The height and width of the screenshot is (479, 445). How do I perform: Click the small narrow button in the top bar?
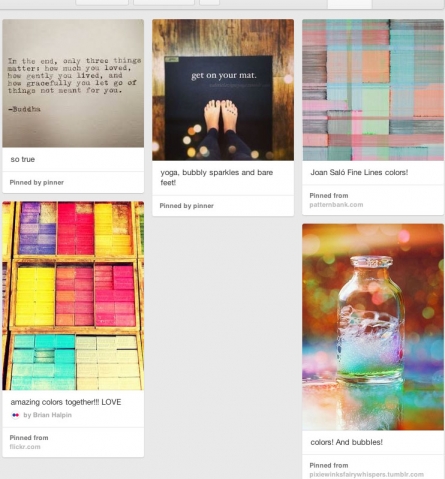pos(209,2)
